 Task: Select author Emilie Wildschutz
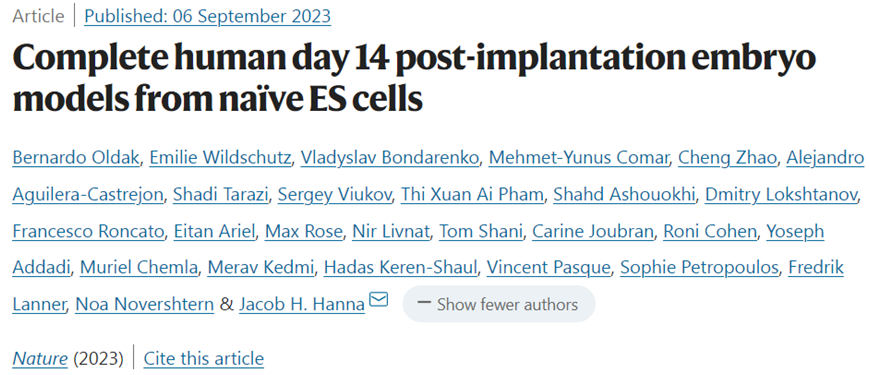(x=222, y=158)
